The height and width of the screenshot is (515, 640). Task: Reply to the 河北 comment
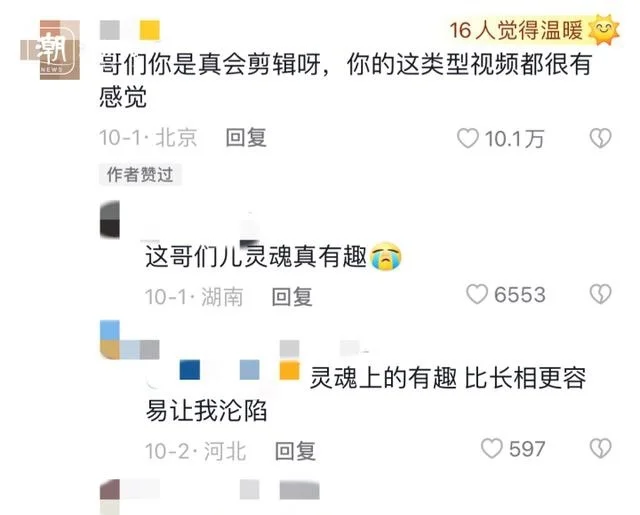coord(295,451)
